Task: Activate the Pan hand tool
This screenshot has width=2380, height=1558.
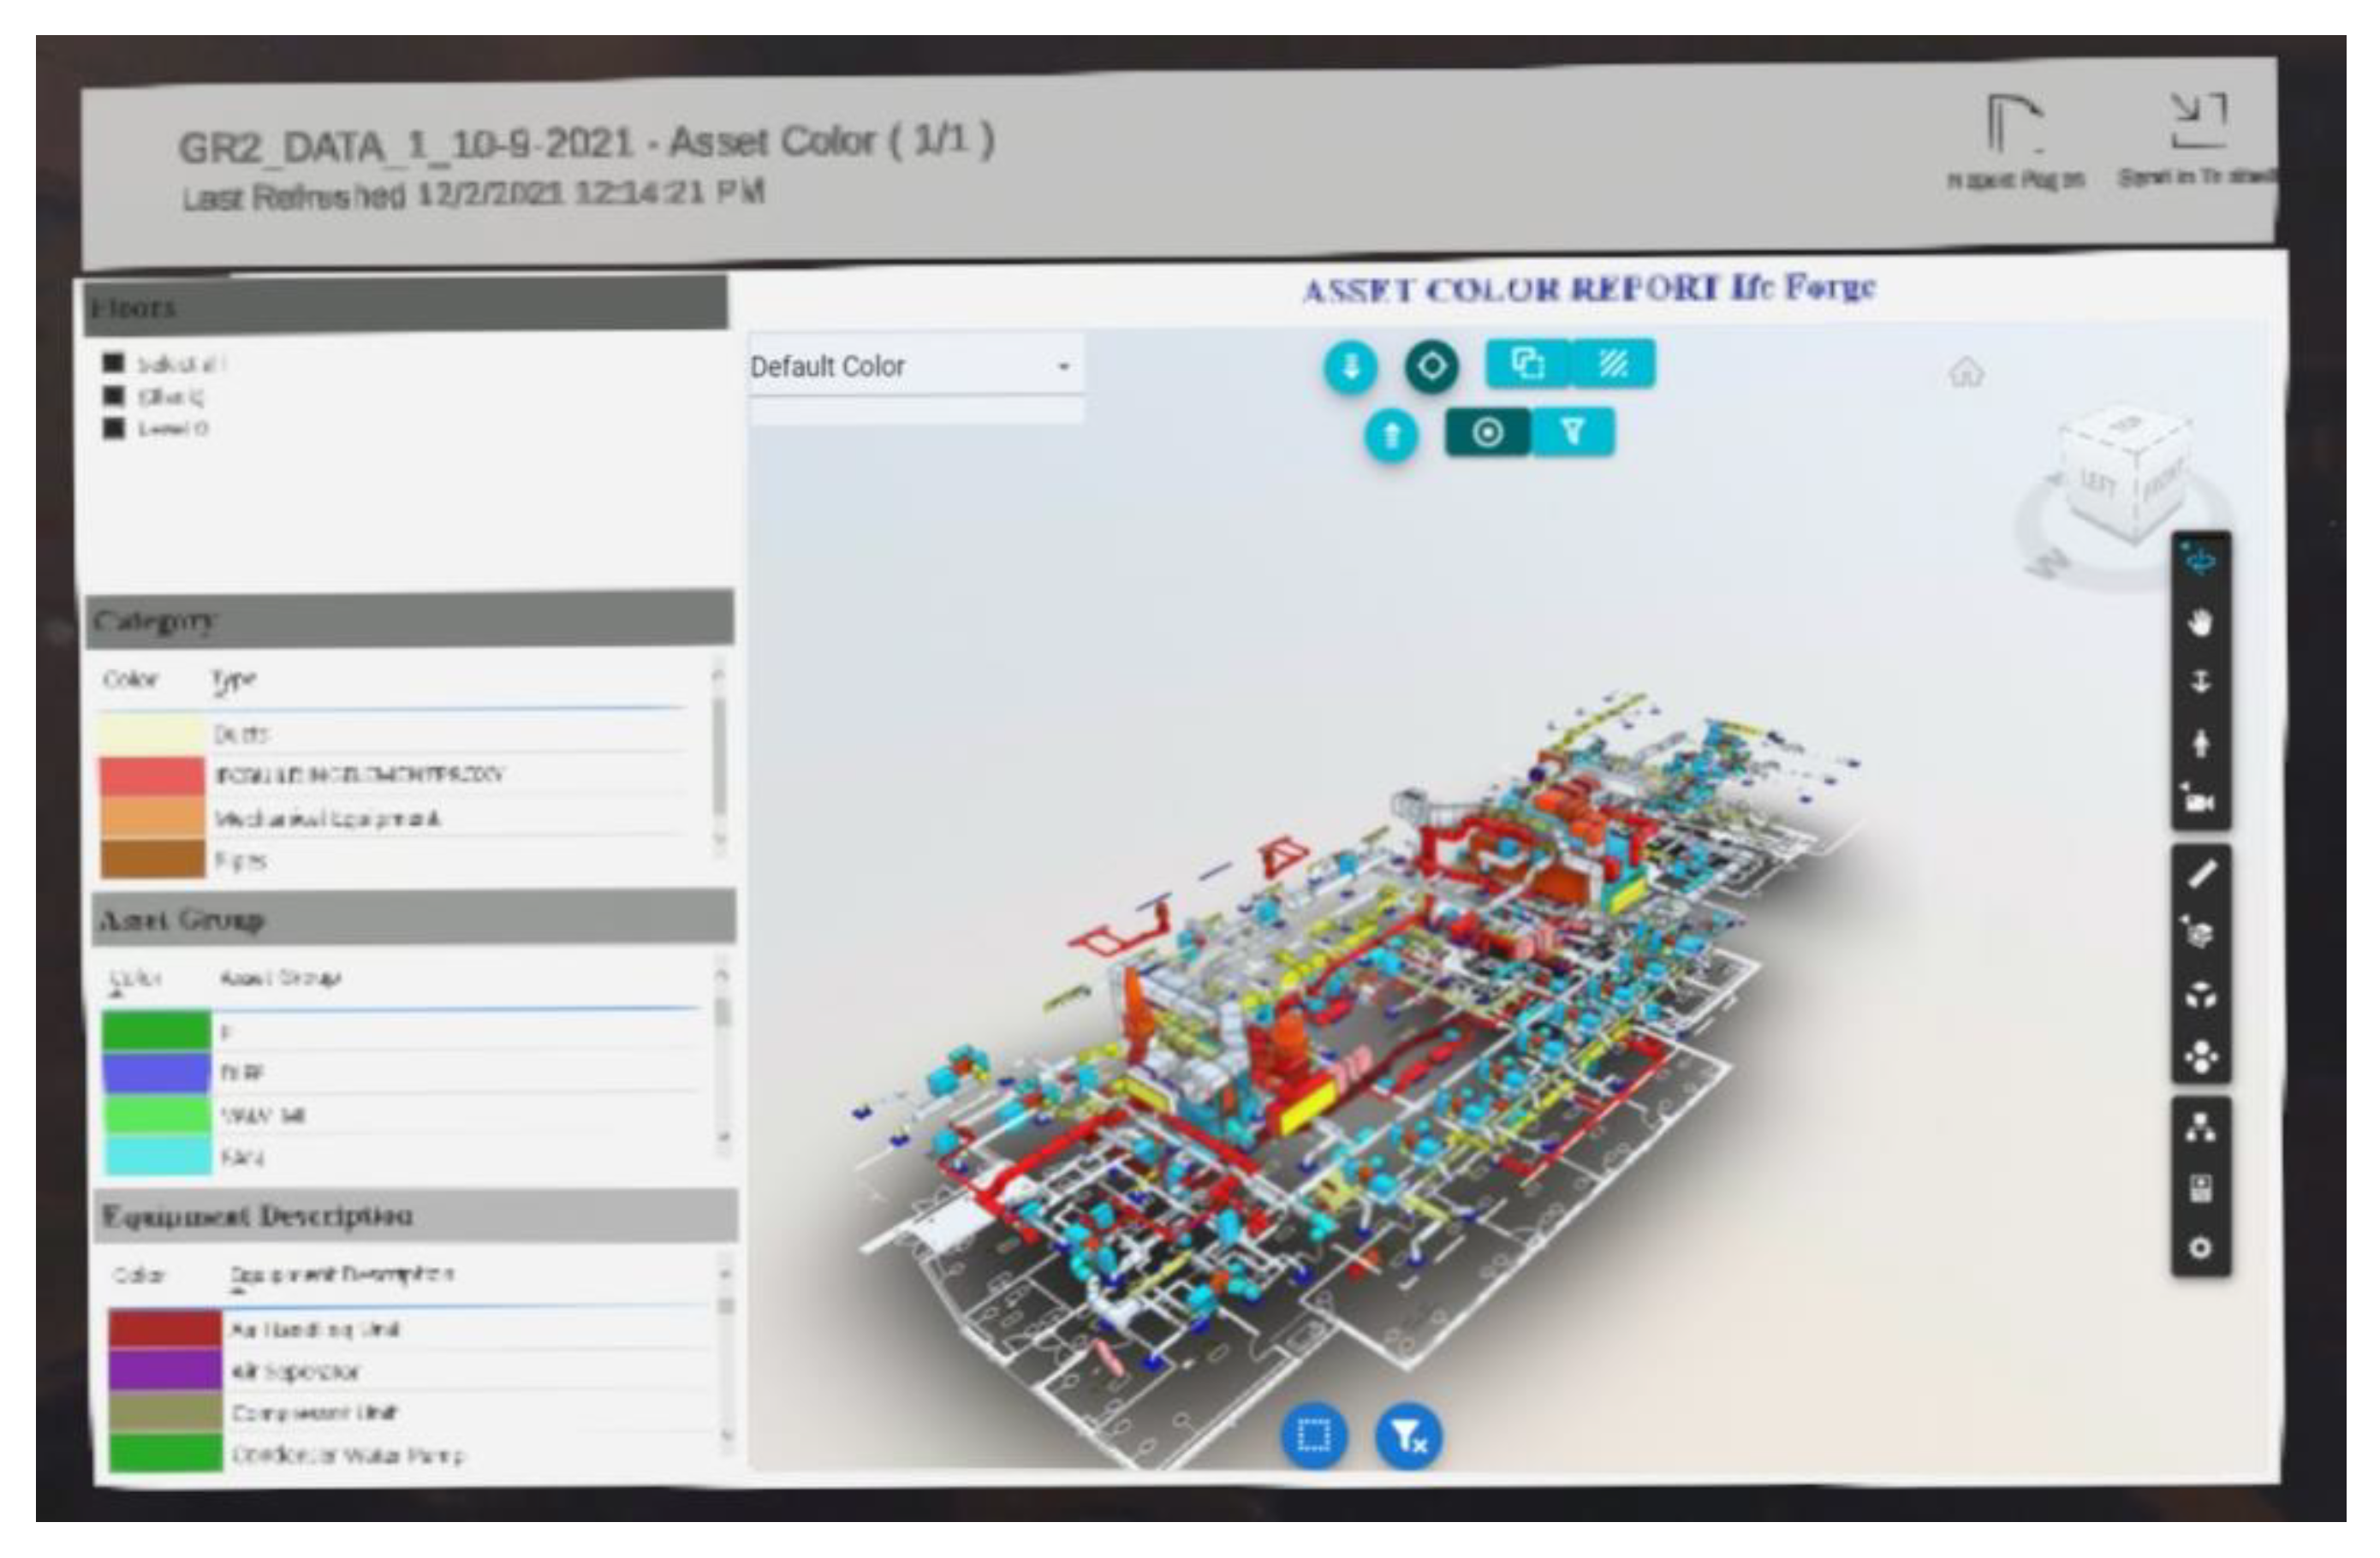Action: click(2200, 623)
